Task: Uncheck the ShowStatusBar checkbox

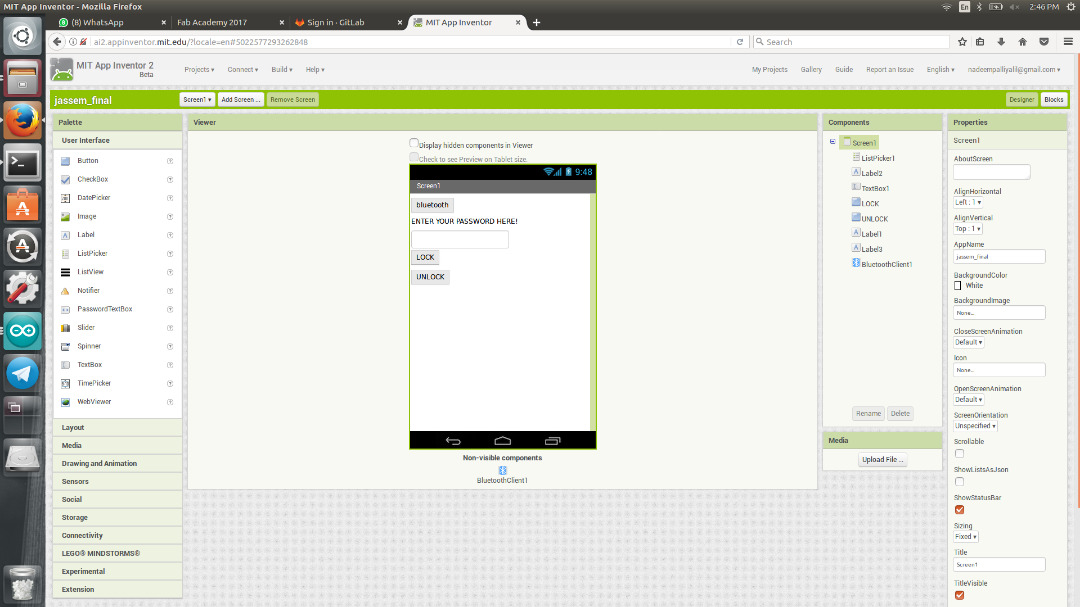Action: click(x=959, y=510)
